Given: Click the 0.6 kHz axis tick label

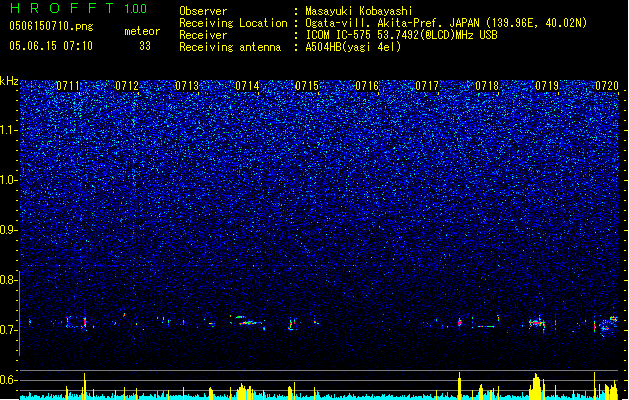Looking at the screenshot, I should click(8, 380).
